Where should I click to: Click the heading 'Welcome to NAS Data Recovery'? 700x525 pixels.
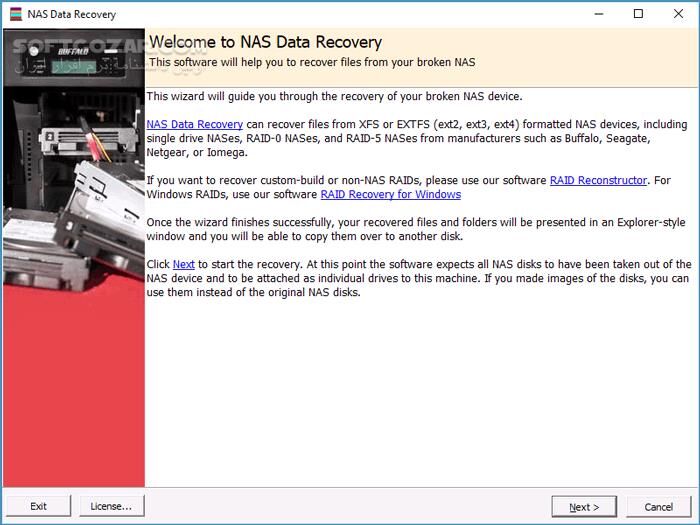[266, 42]
